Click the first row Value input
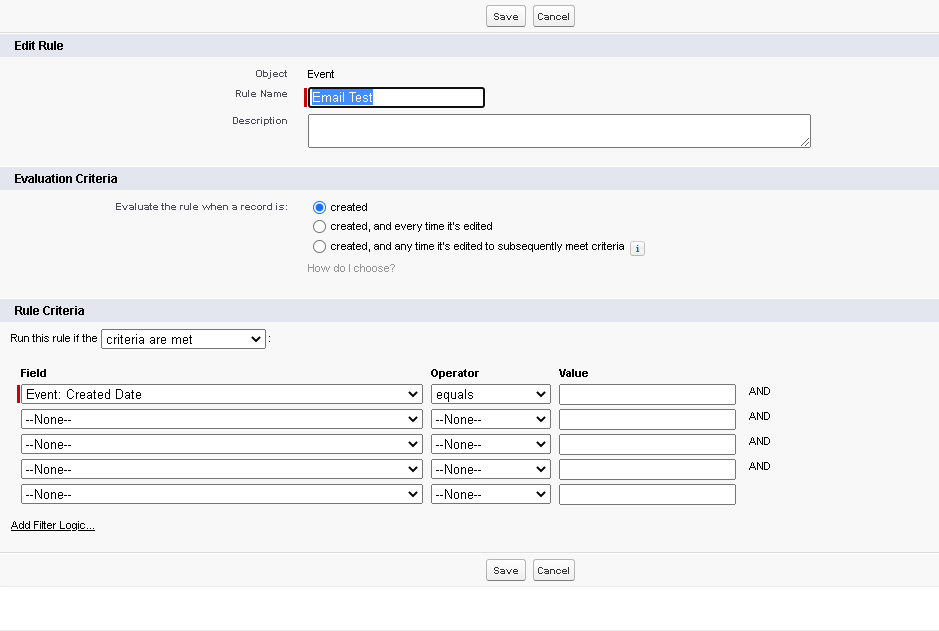 (647, 395)
